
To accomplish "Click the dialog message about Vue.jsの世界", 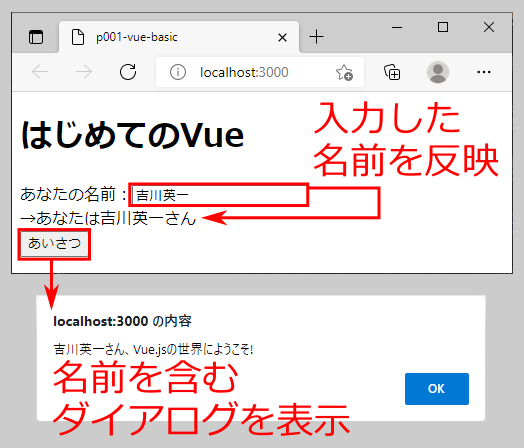I will click(153, 349).
